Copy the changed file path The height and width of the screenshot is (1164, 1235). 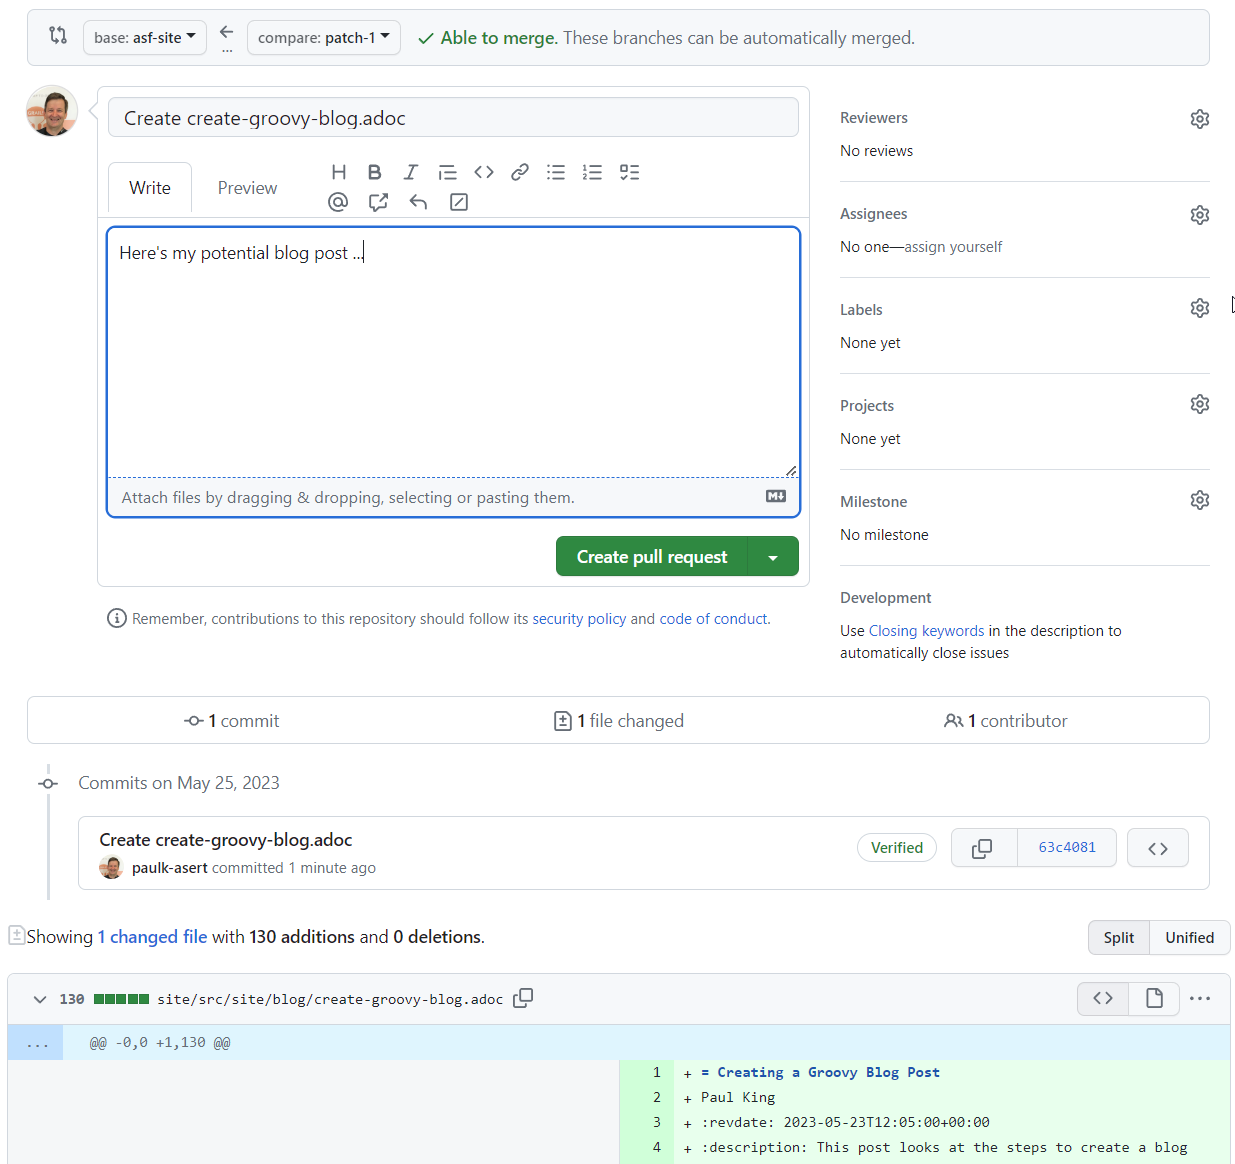coord(523,998)
